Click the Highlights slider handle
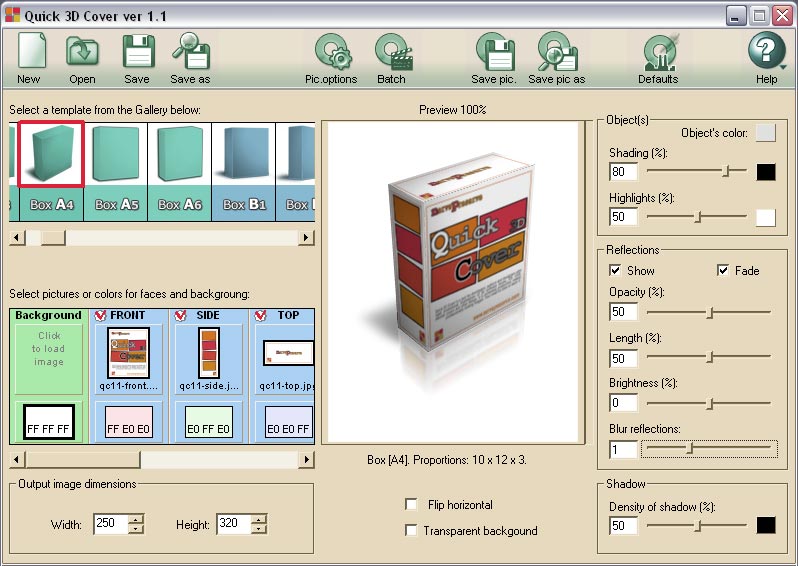The width and height of the screenshot is (798, 566). 698,217
